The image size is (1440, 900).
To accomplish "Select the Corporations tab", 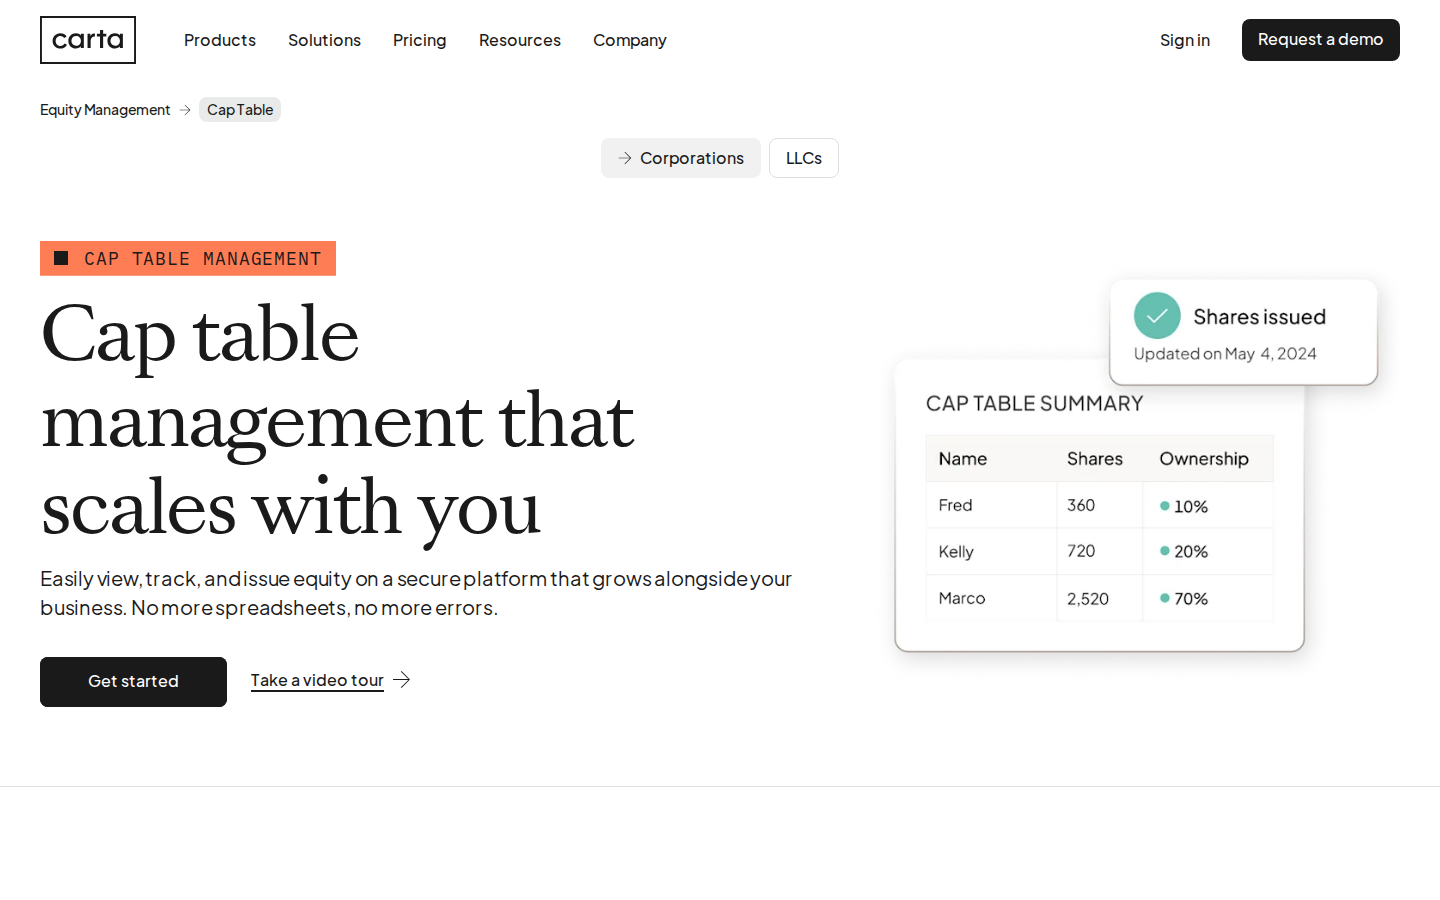I will (681, 158).
